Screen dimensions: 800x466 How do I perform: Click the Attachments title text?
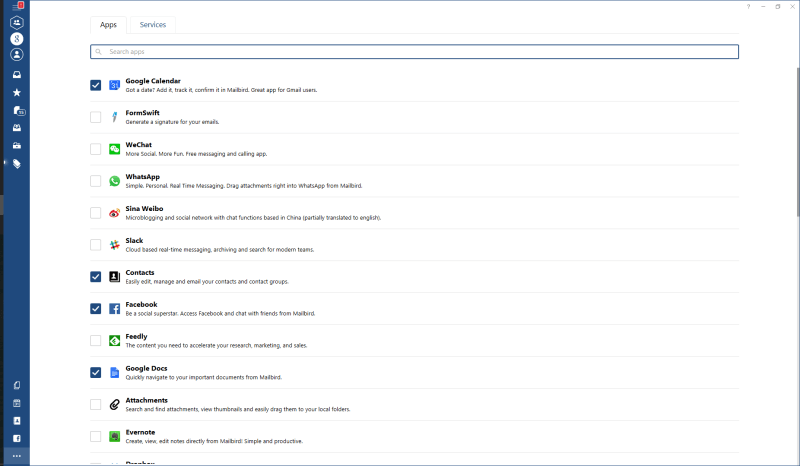click(146, 400)
